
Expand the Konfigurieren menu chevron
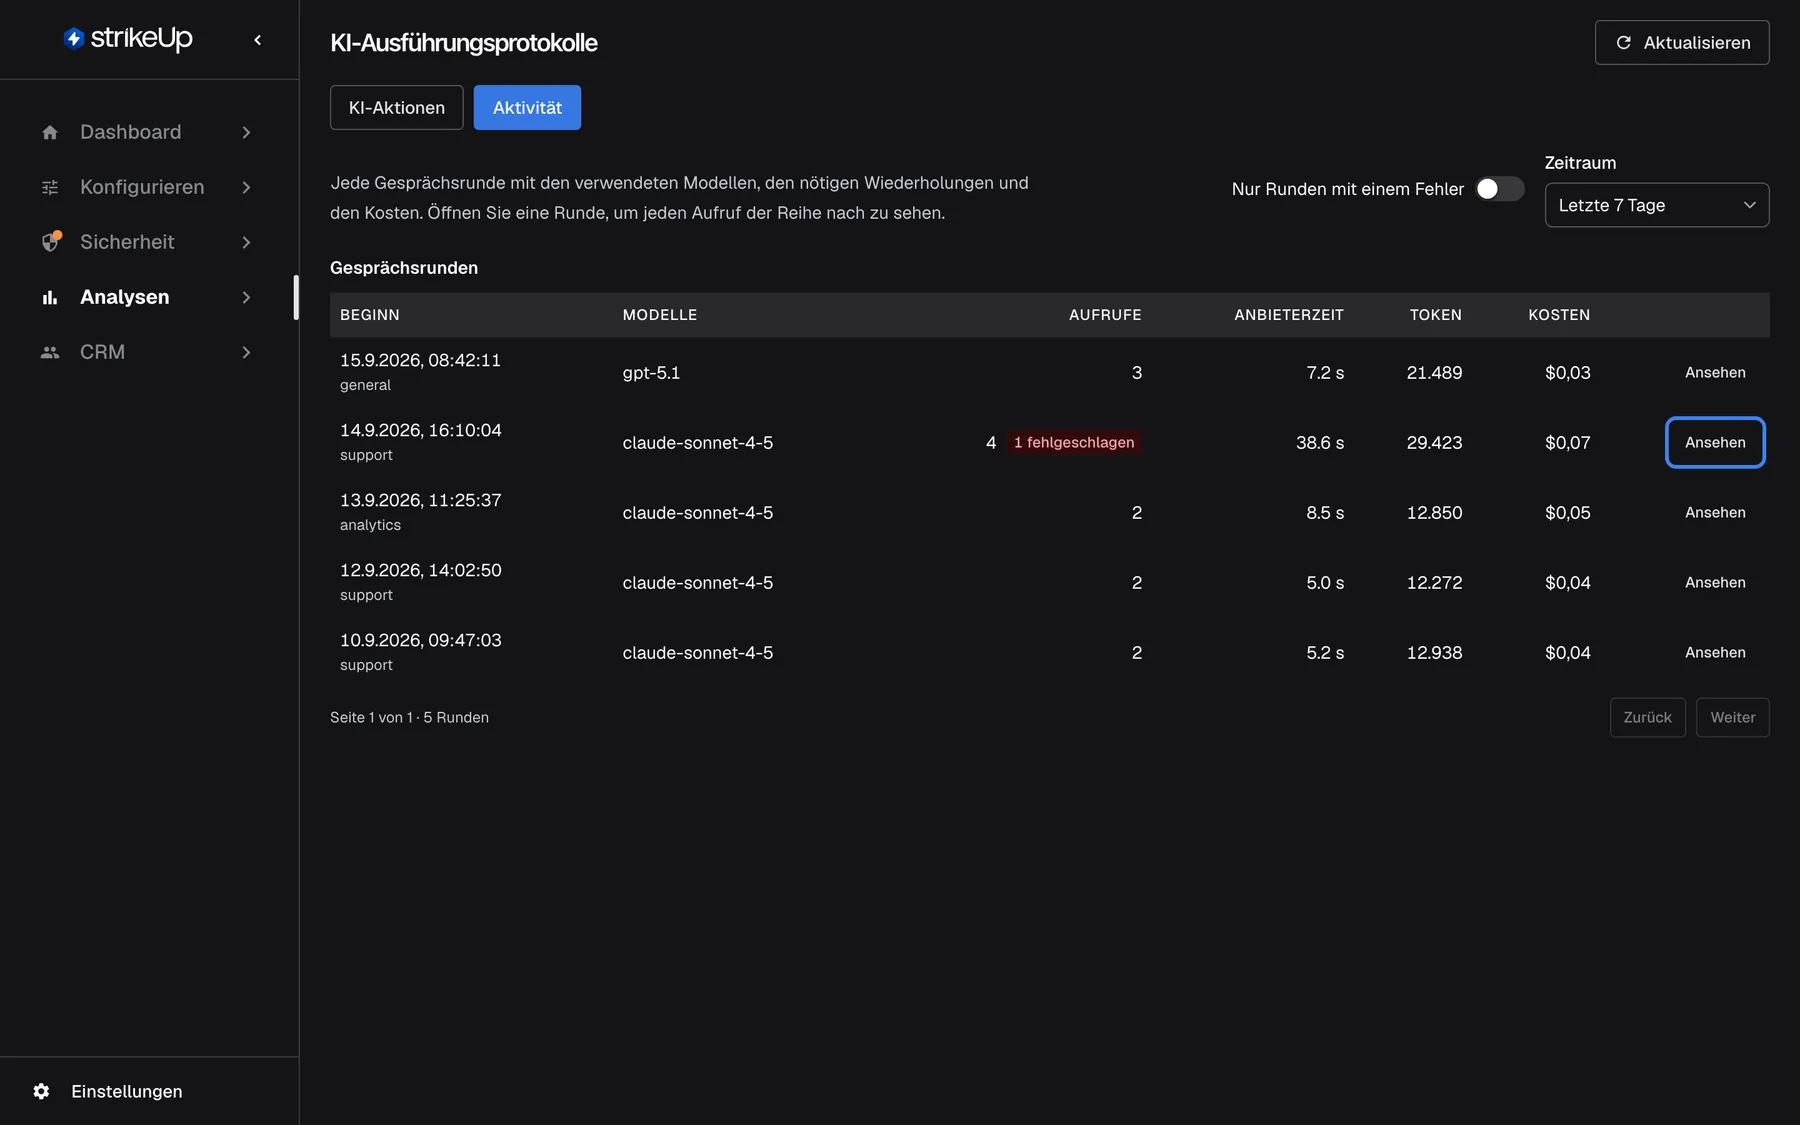tap(246, 187)
